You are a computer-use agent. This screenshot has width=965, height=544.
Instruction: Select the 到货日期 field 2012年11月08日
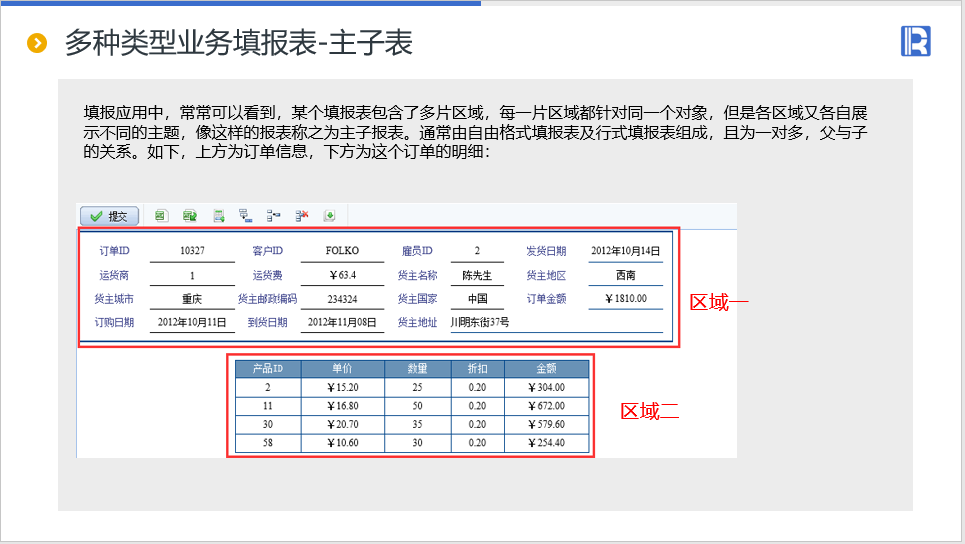tap(342, 322)
